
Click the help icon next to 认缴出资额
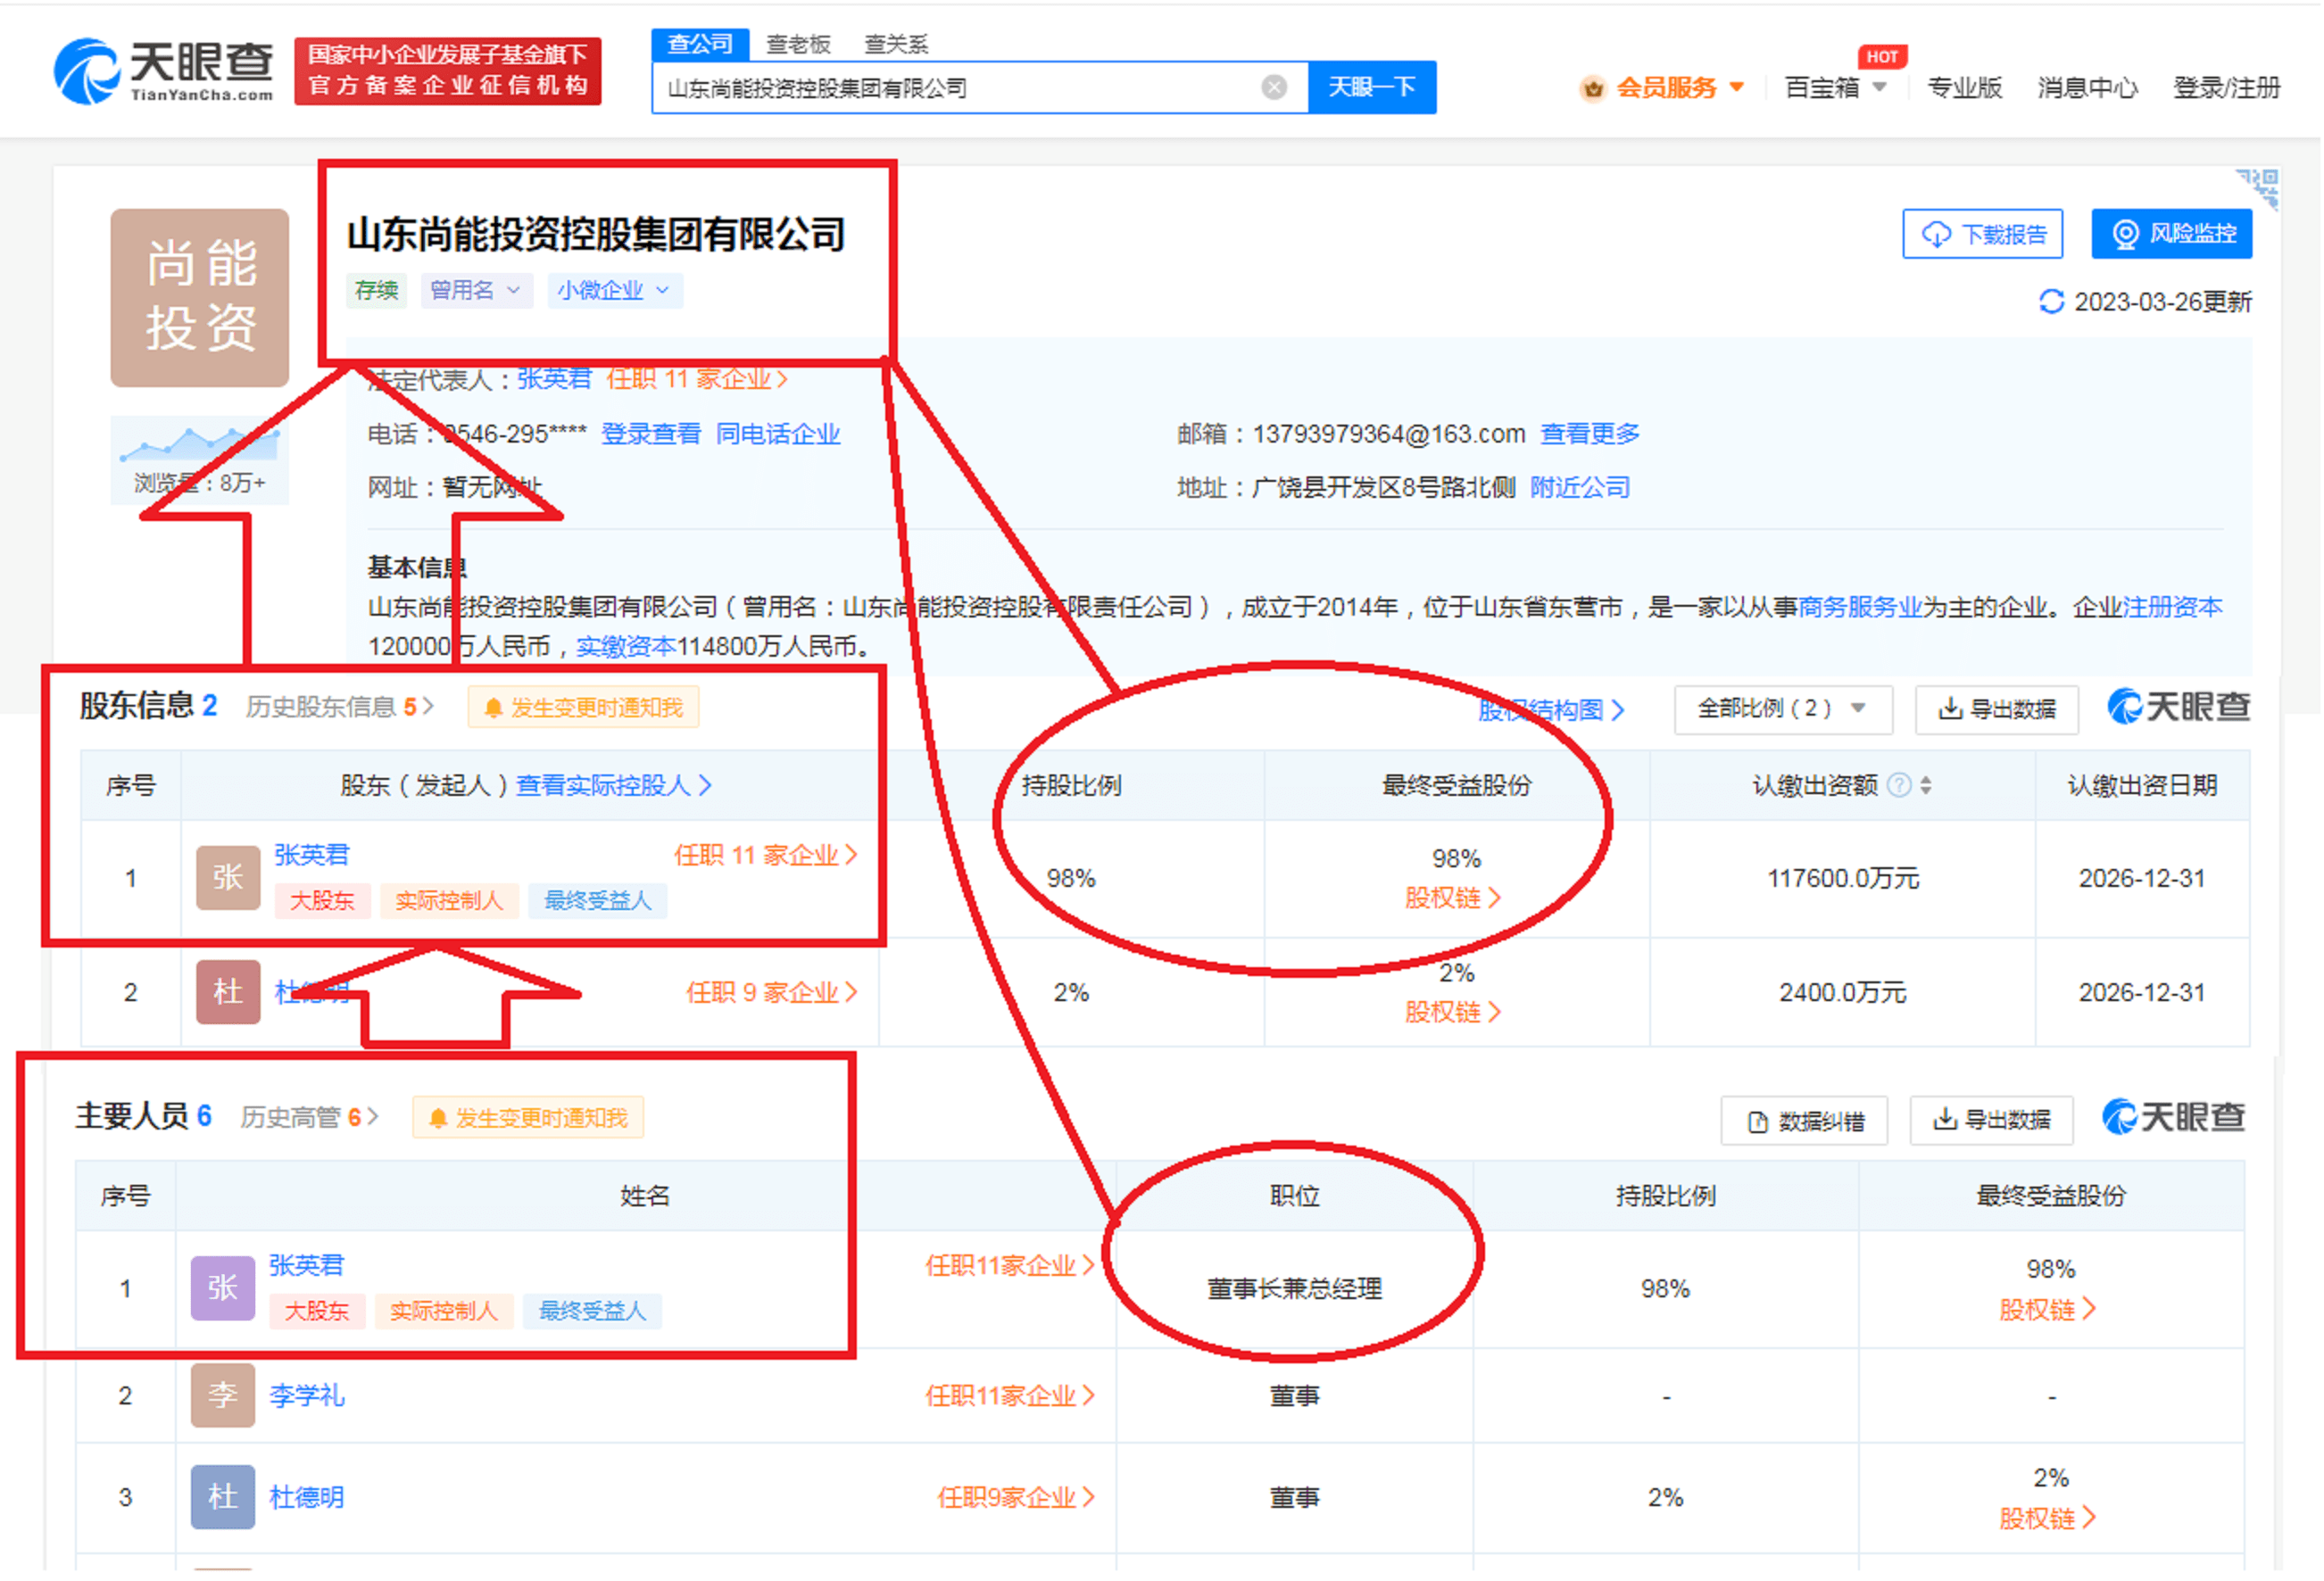point(1900,786)
